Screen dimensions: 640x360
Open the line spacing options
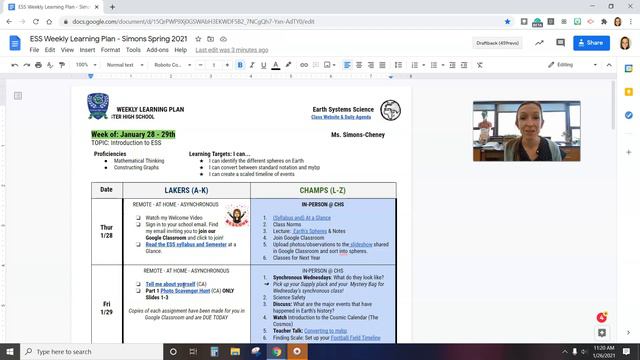coord(398,65)
